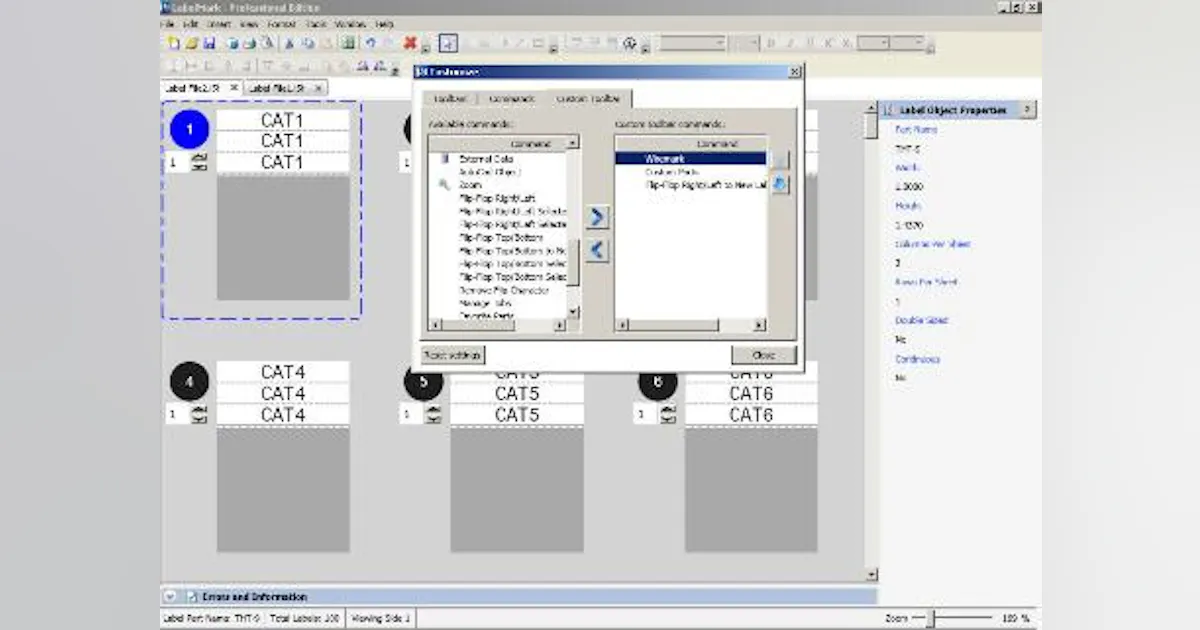Select Flip-Flop Right/Left to New Label entry
1200x630 pixels.
(706, 185)
